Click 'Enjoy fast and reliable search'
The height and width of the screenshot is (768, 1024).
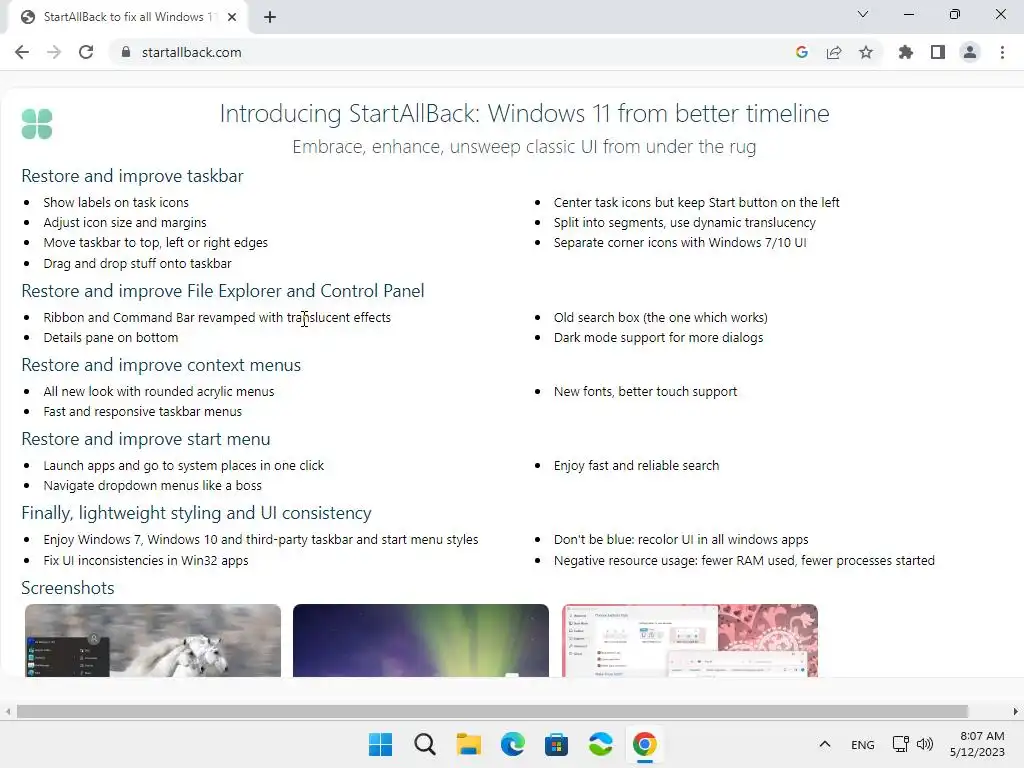636,466
